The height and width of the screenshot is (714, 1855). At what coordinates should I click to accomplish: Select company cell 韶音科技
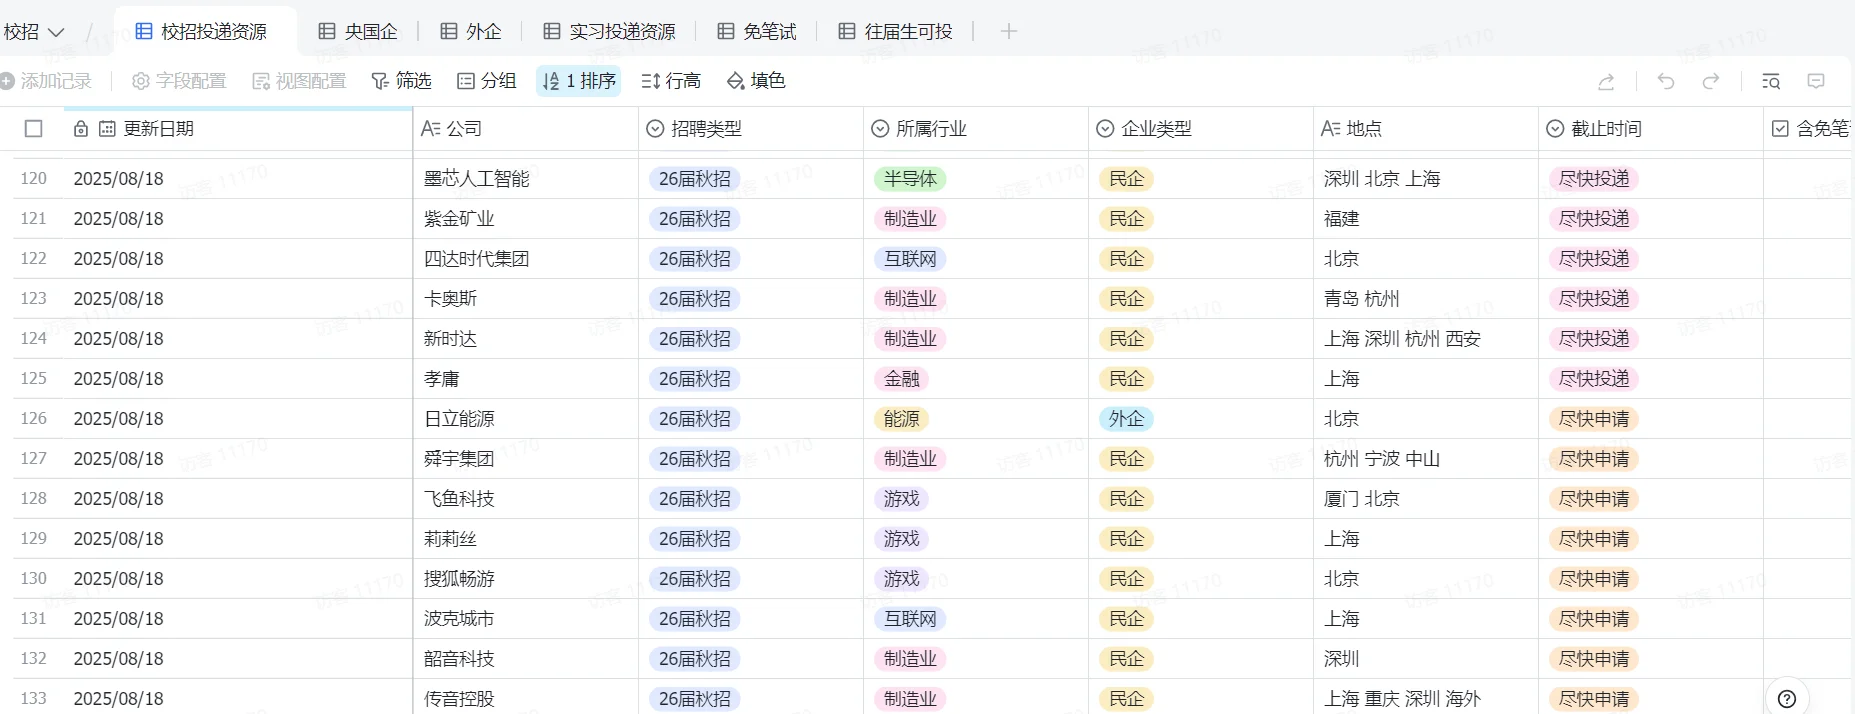[526, 659]
